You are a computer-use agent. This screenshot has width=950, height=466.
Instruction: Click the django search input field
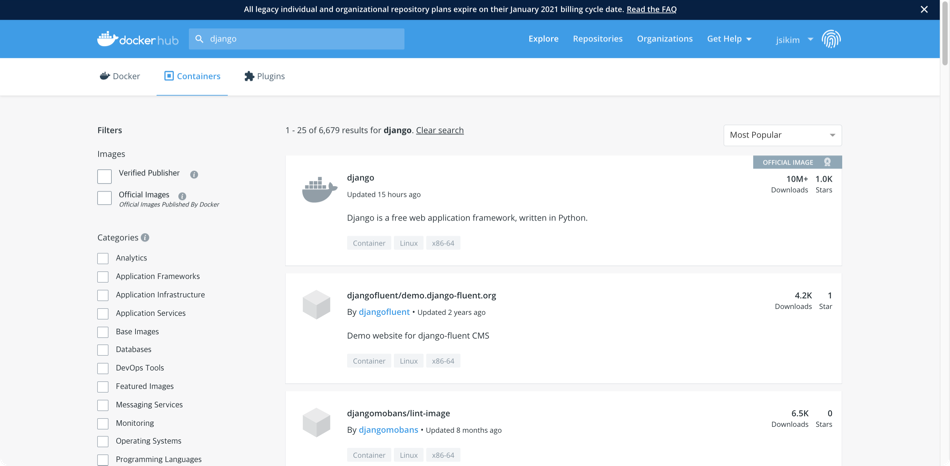[x=296, y=39]
